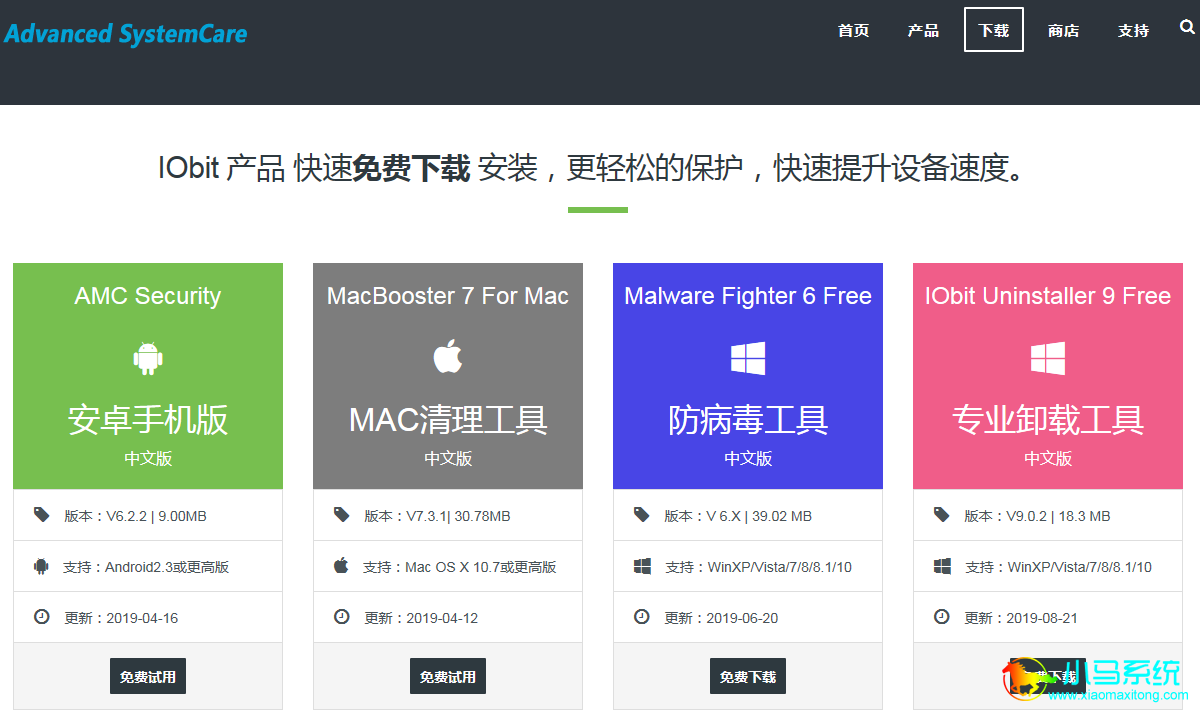The width and height of the screenshot is (1200, 715).
Task: Click 防病毒工具 heading
Action: (x=748, y=420)
